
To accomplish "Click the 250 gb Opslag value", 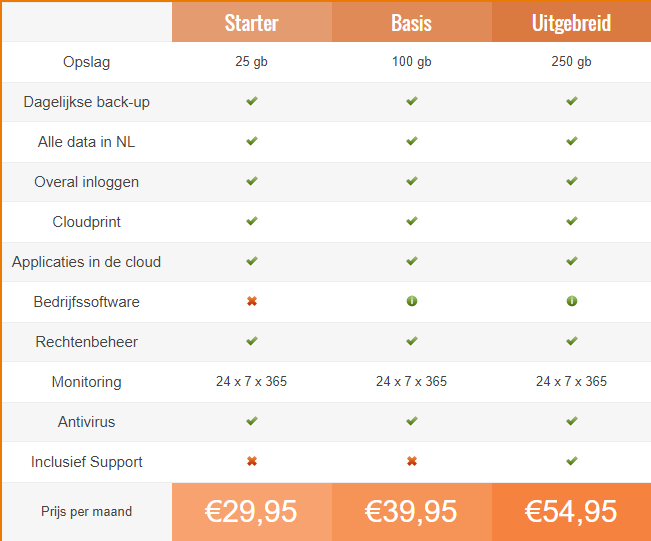I will coord(571,61).
